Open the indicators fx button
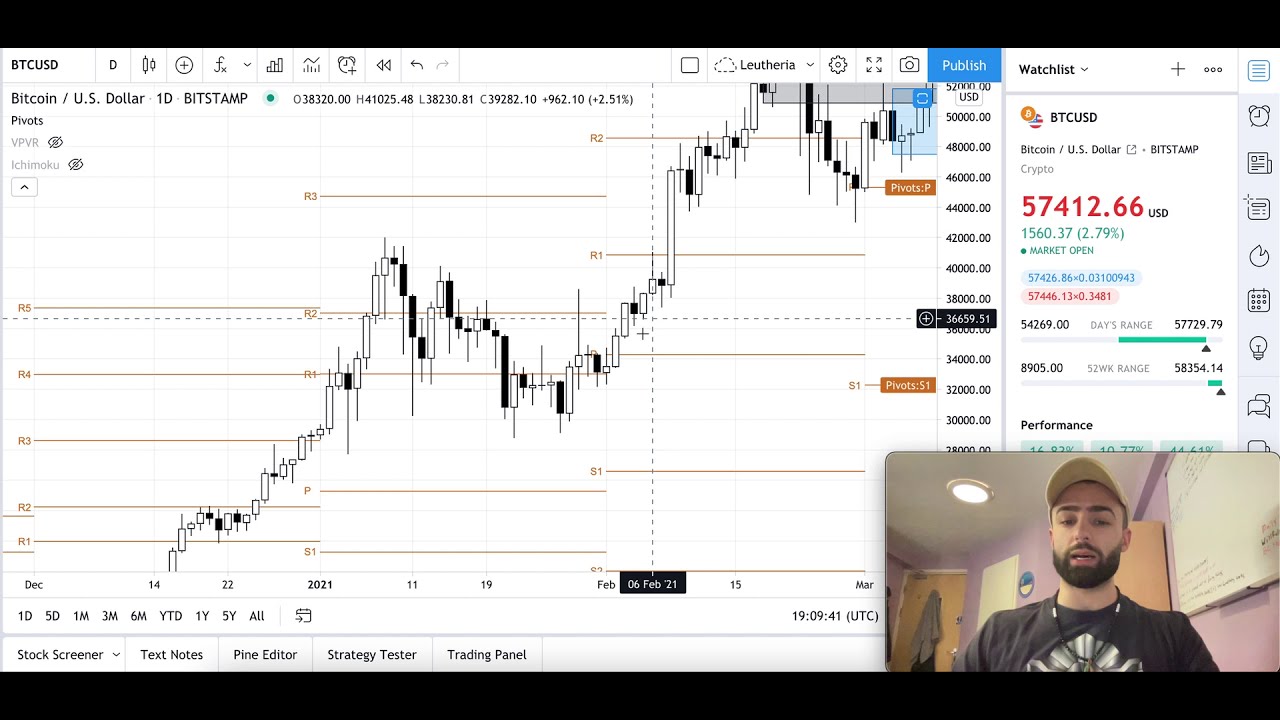Image resolution: width=1280 pixels, height=720 pixels. (x=220, y=65)
